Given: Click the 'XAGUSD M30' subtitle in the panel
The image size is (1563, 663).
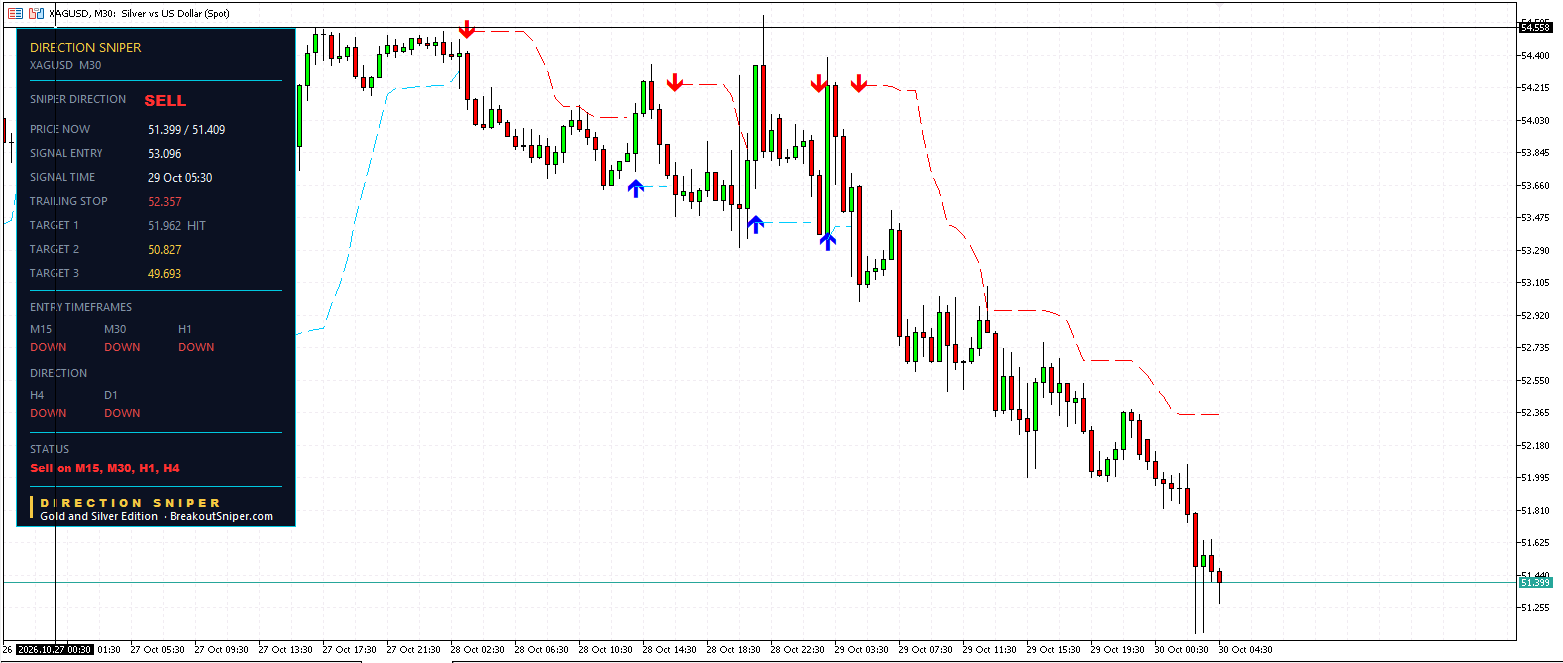Looking at the screenshot, I should (x=66, y=65).
